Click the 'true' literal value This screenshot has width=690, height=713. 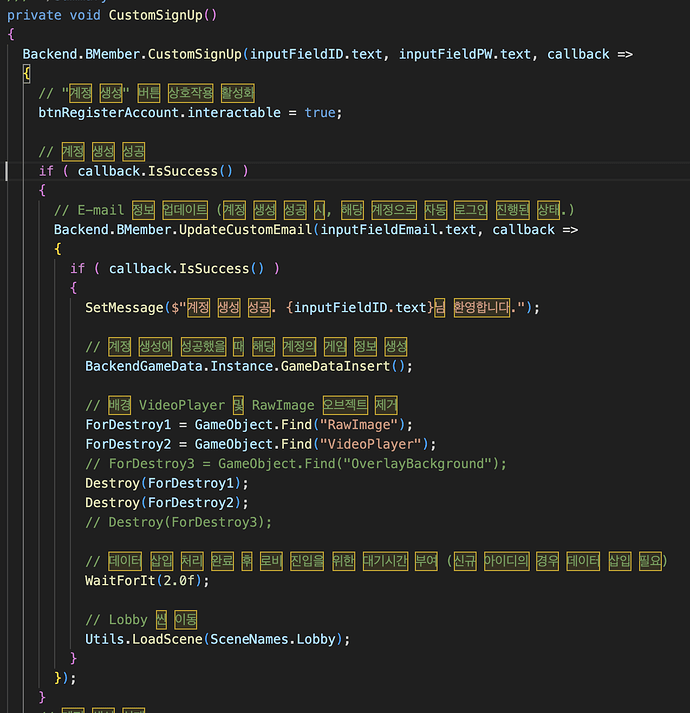tap(320, 112)
